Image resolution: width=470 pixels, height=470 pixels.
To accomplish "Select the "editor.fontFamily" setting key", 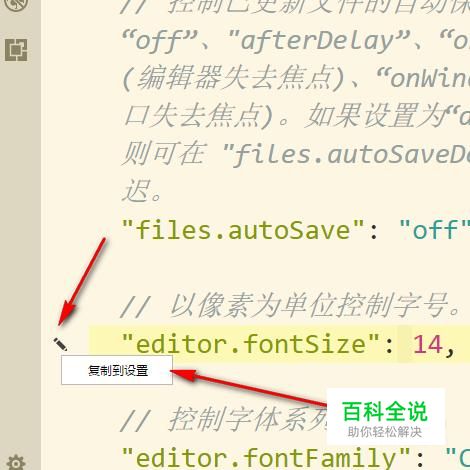I will (x=266, y=458).
